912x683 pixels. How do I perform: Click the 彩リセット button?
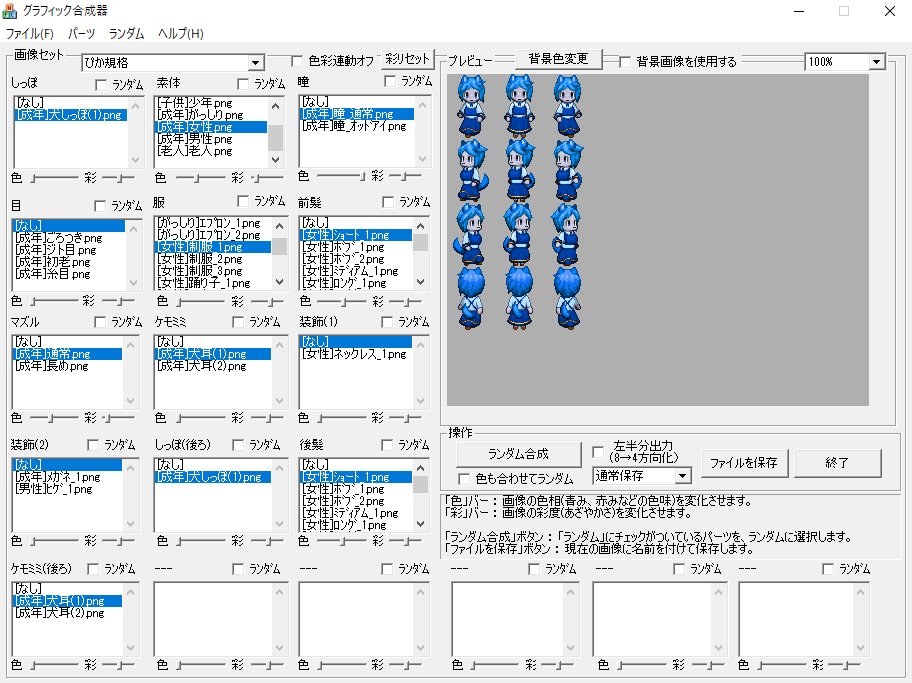point(407,59)
